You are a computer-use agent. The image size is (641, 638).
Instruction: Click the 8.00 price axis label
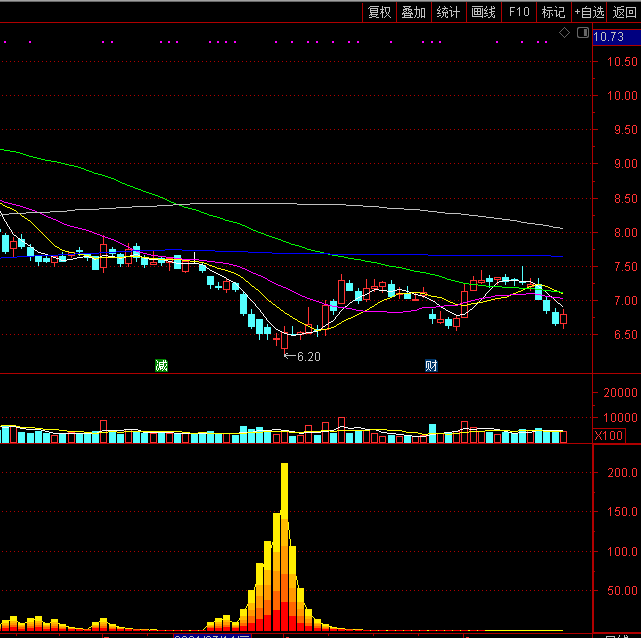625,233
